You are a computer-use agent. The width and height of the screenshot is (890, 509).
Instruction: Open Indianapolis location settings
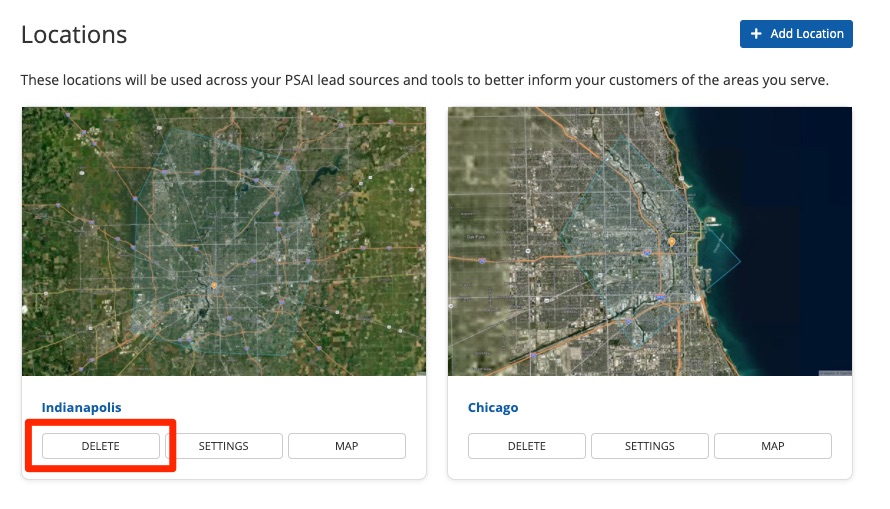click(x=223, y=446)
